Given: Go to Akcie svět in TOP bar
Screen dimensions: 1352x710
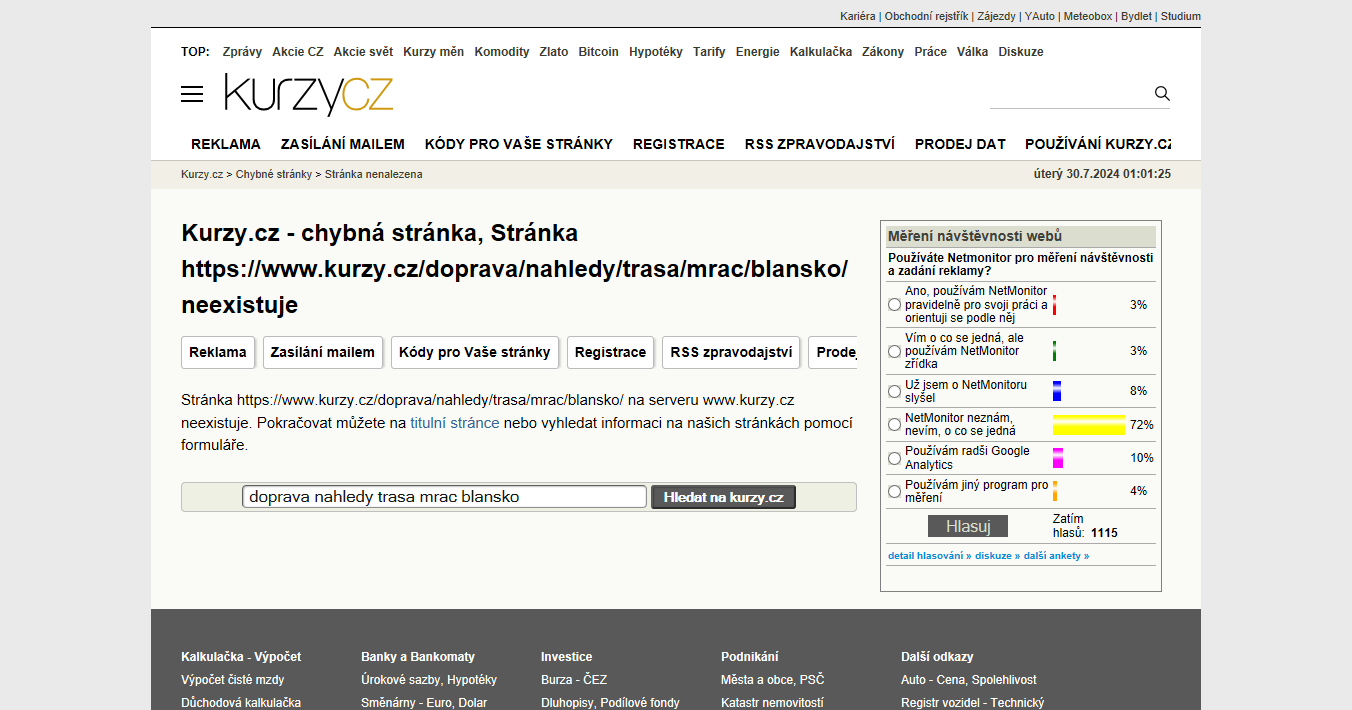Looking at the screenshot, I should click(x=363, y=52).
